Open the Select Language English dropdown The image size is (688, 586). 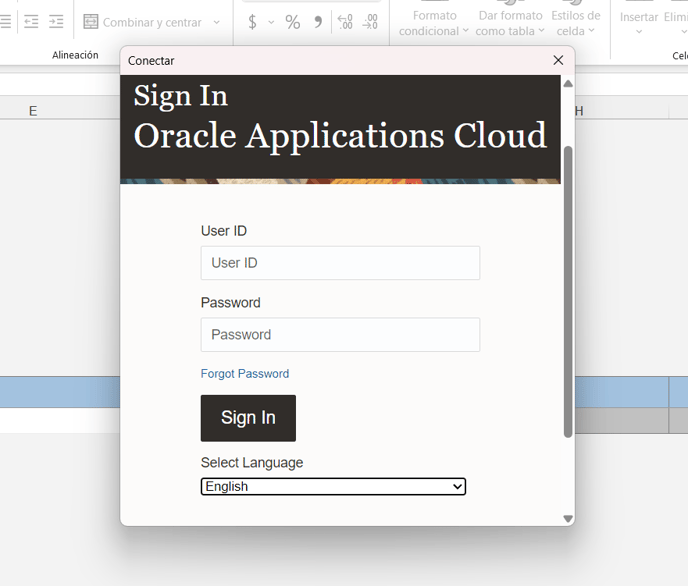tap(333, 486)
